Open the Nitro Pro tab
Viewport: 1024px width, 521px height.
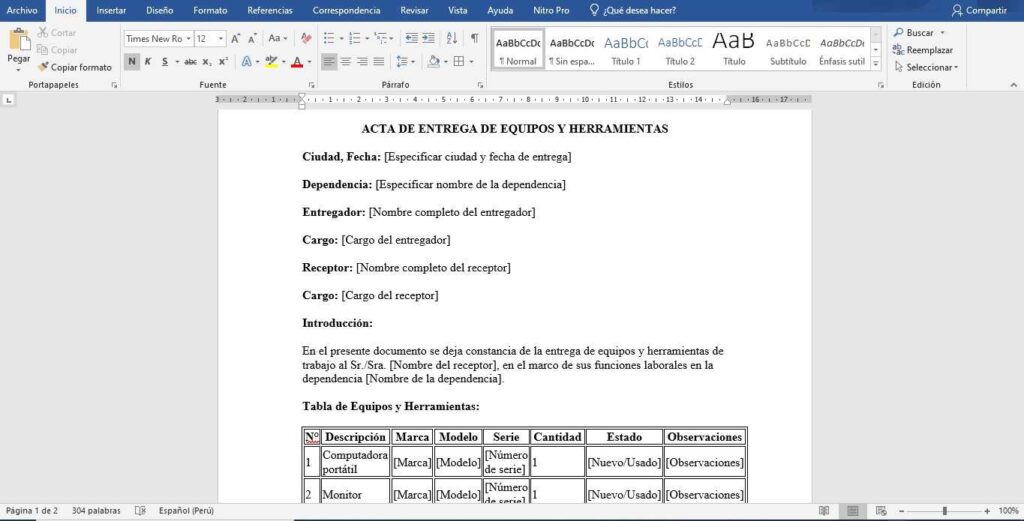tap(551, 10)
